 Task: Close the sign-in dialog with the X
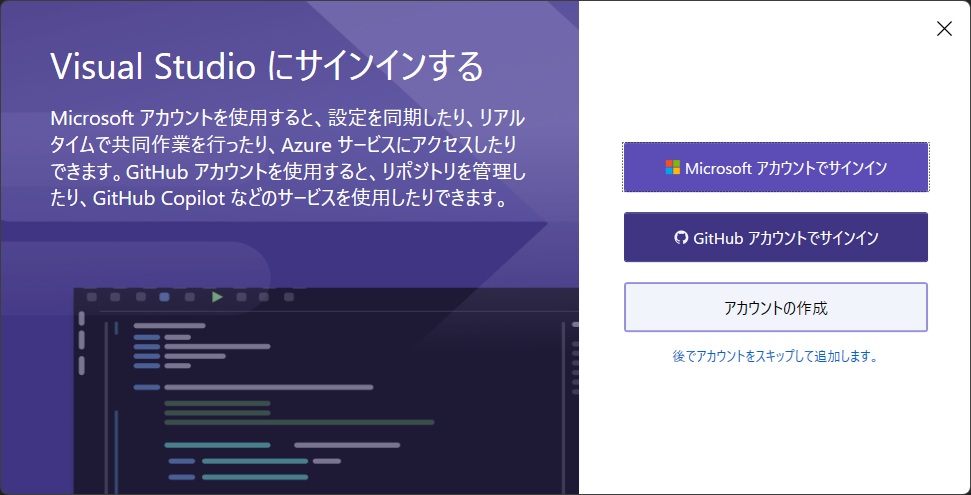(943, 29)
